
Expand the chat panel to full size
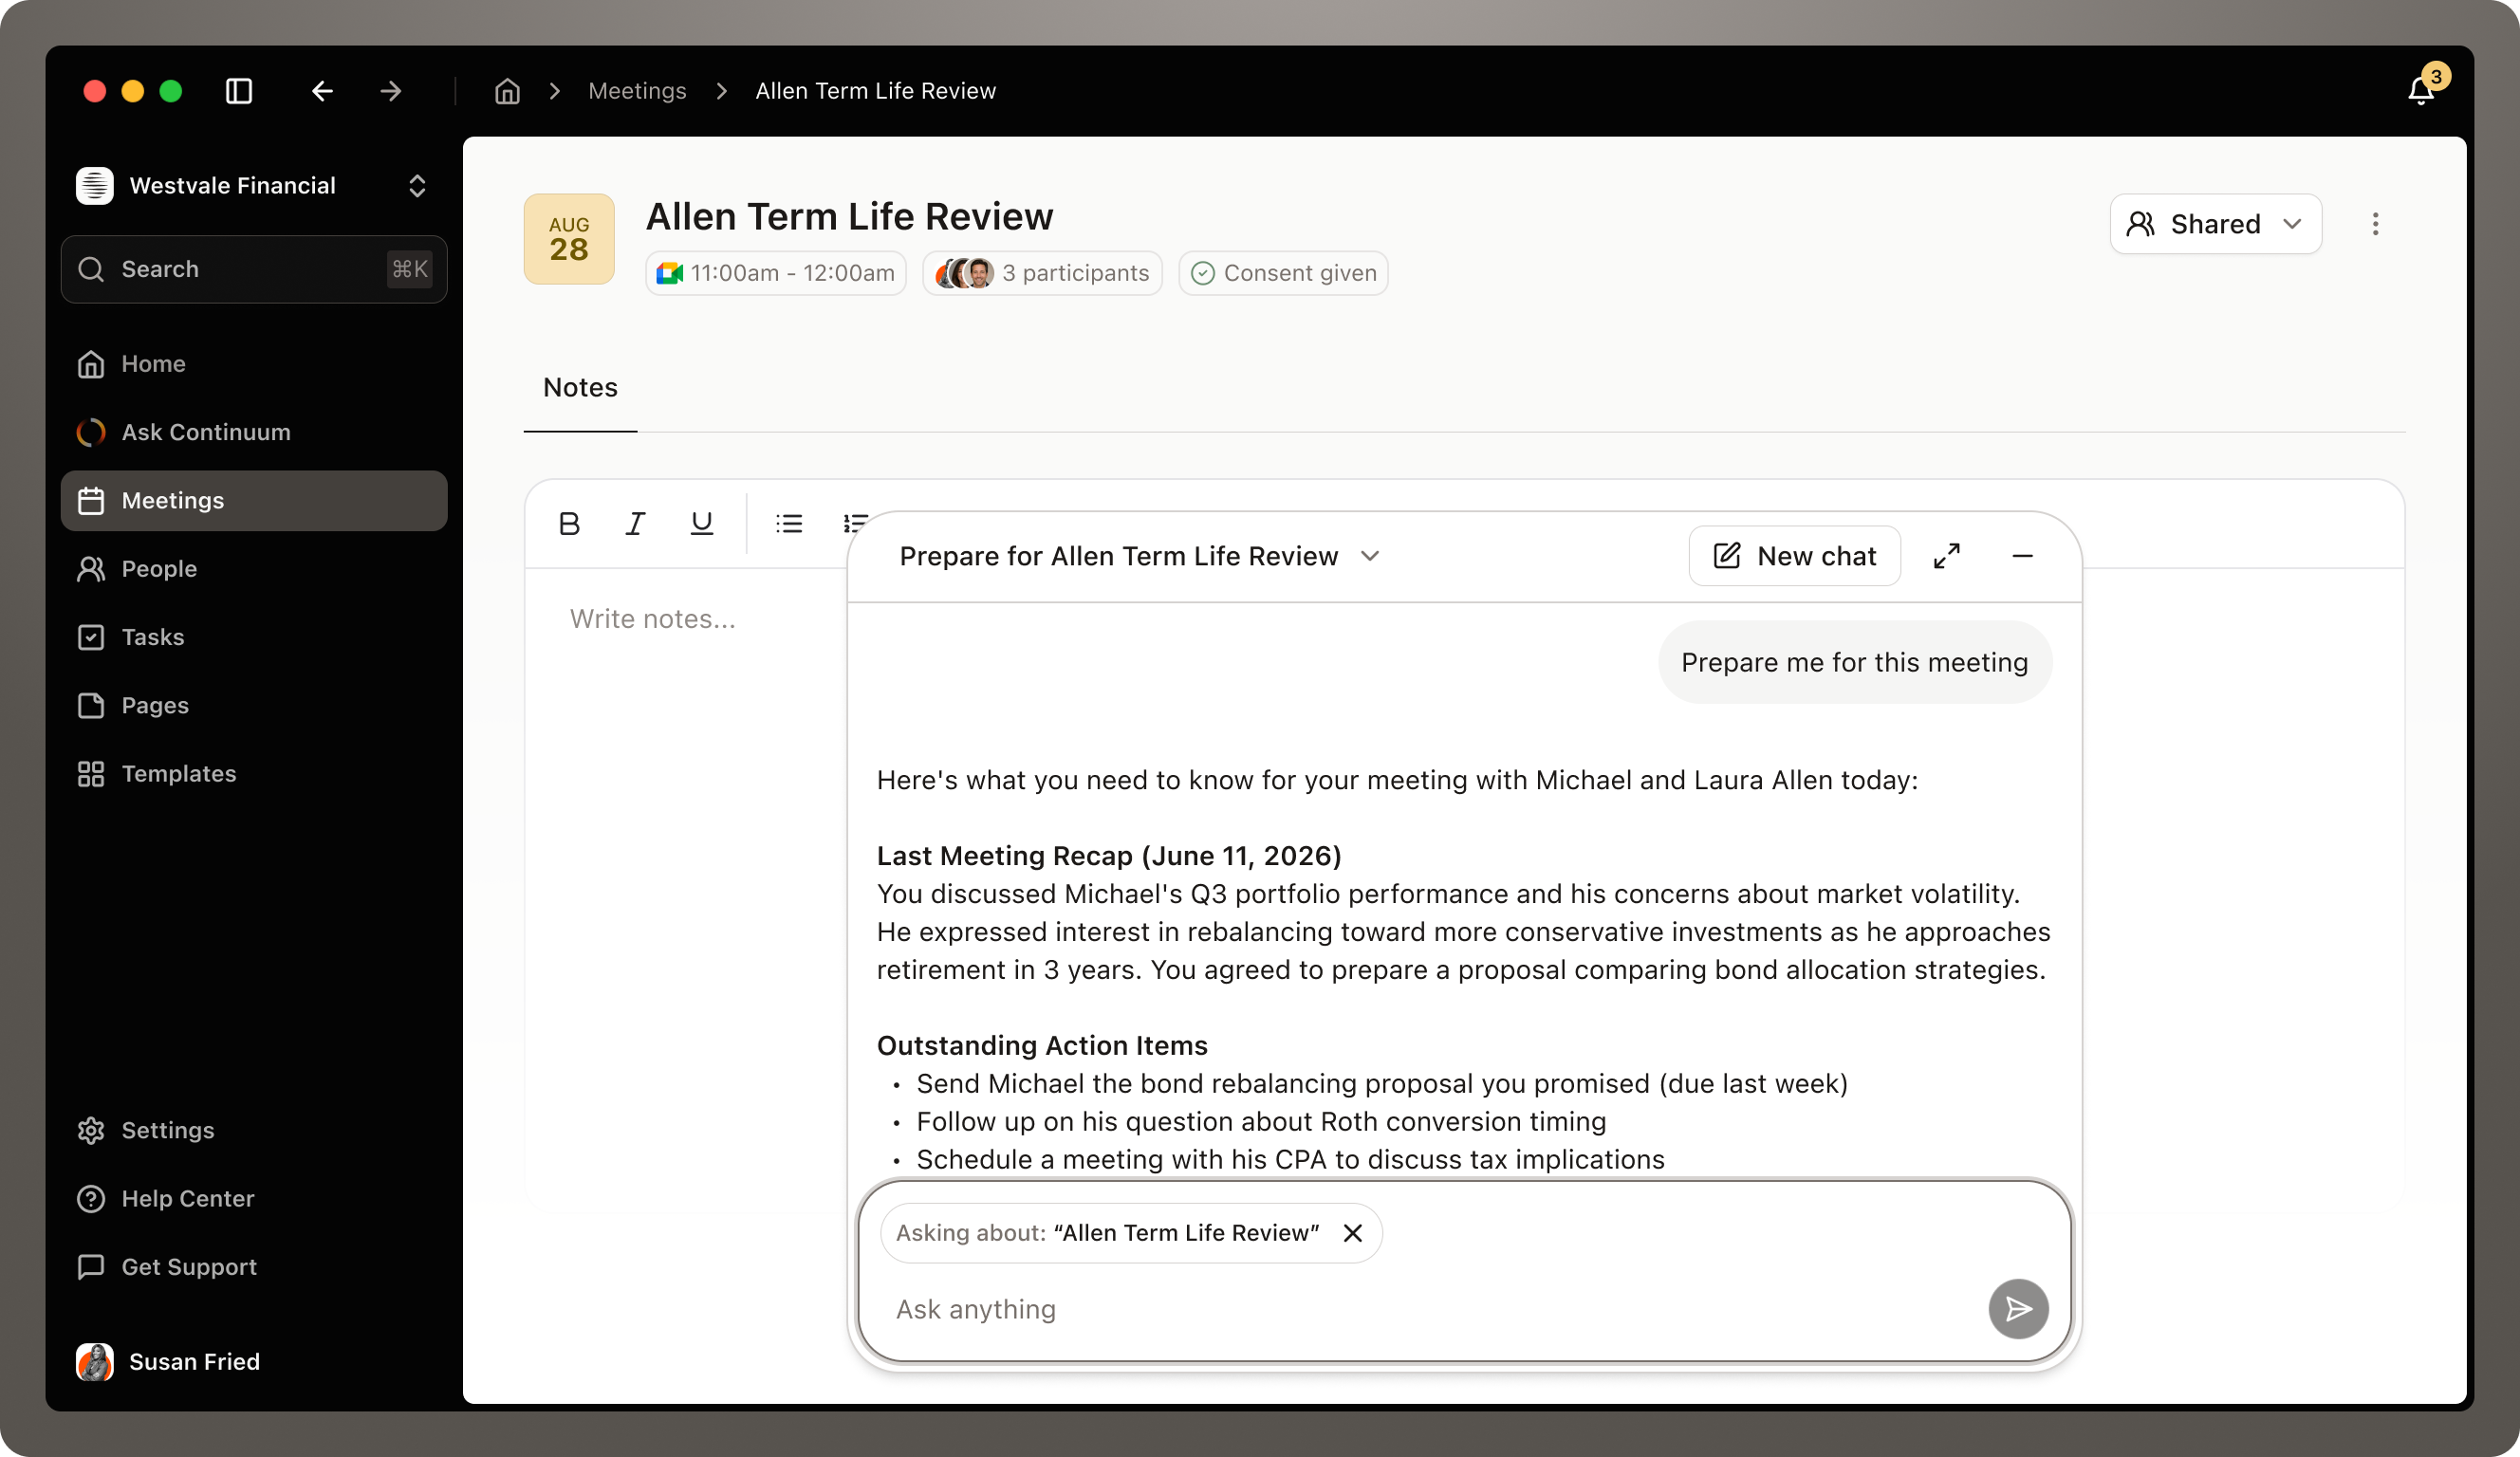coord(1946,556)
